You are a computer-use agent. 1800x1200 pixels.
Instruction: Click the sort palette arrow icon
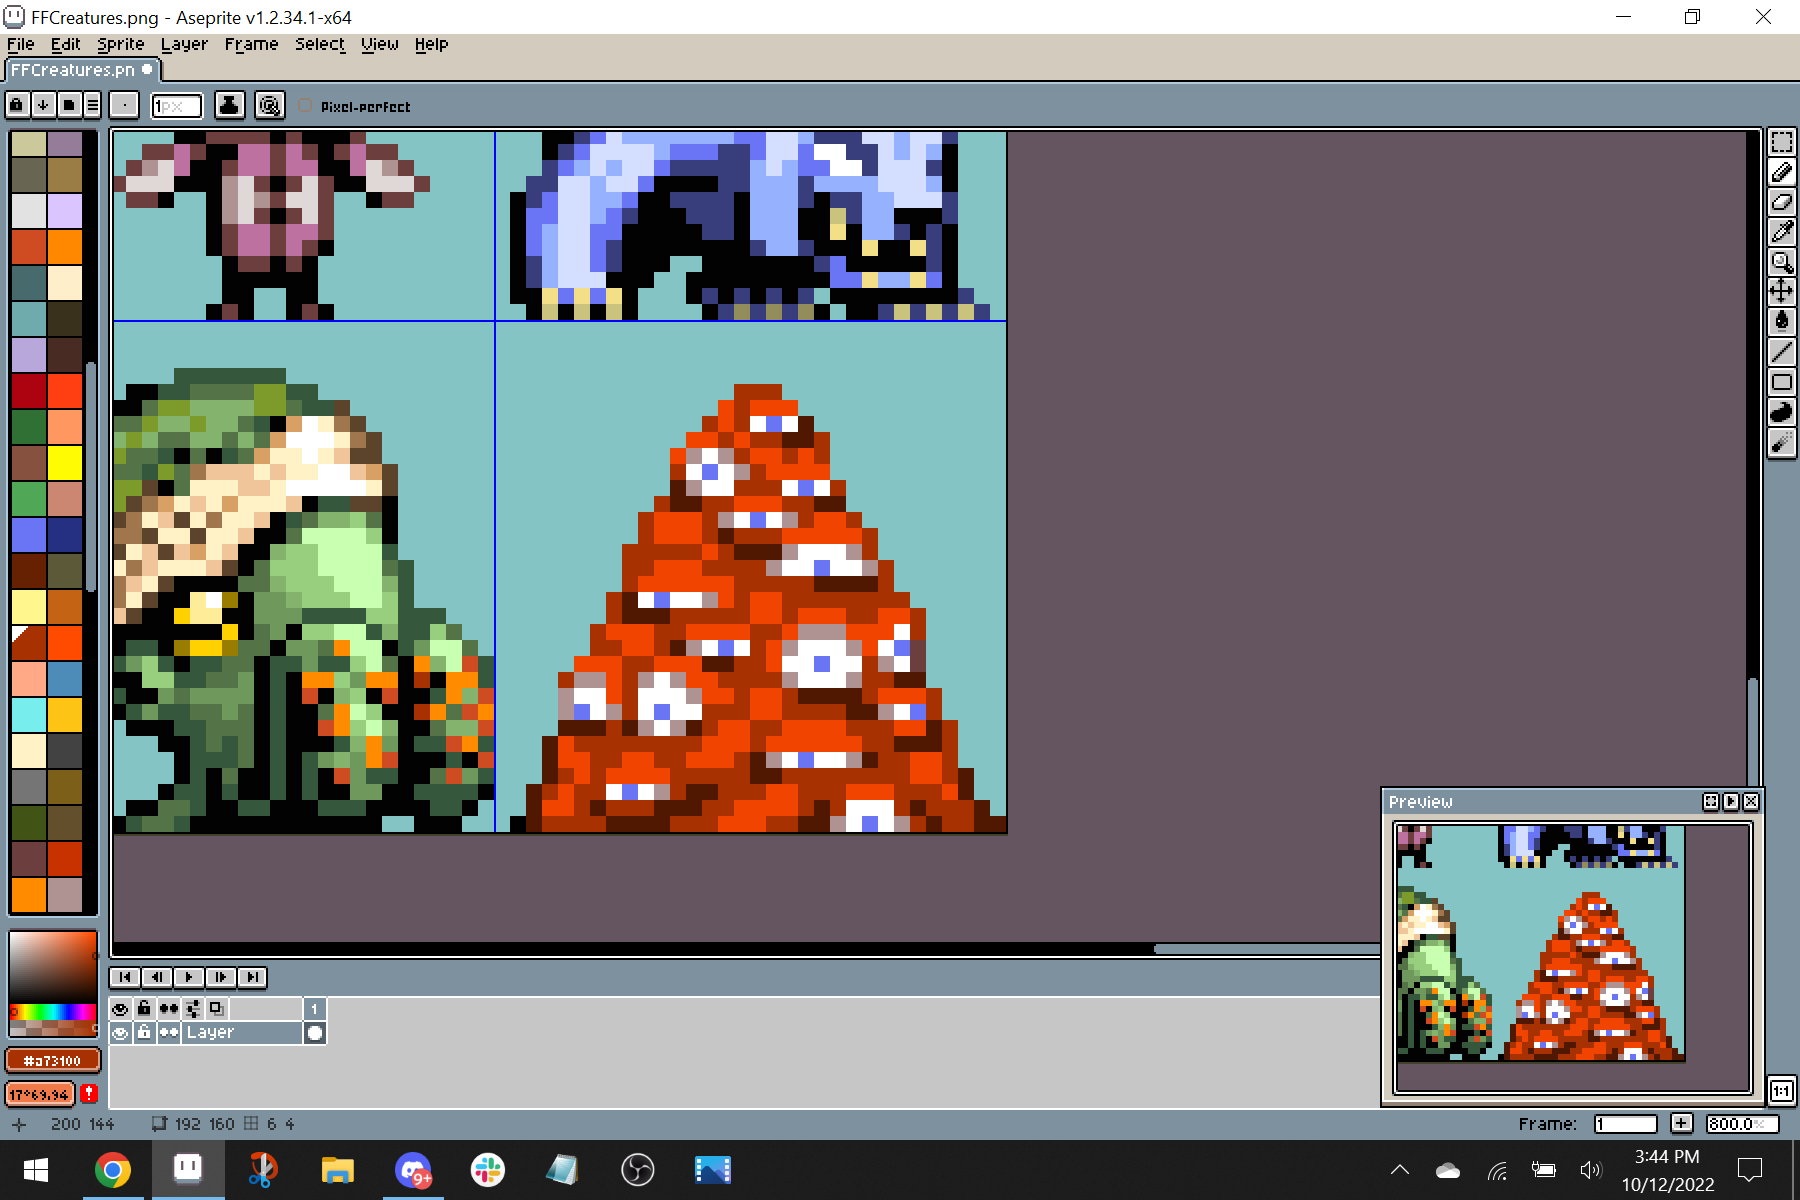[x=43, y=105]
